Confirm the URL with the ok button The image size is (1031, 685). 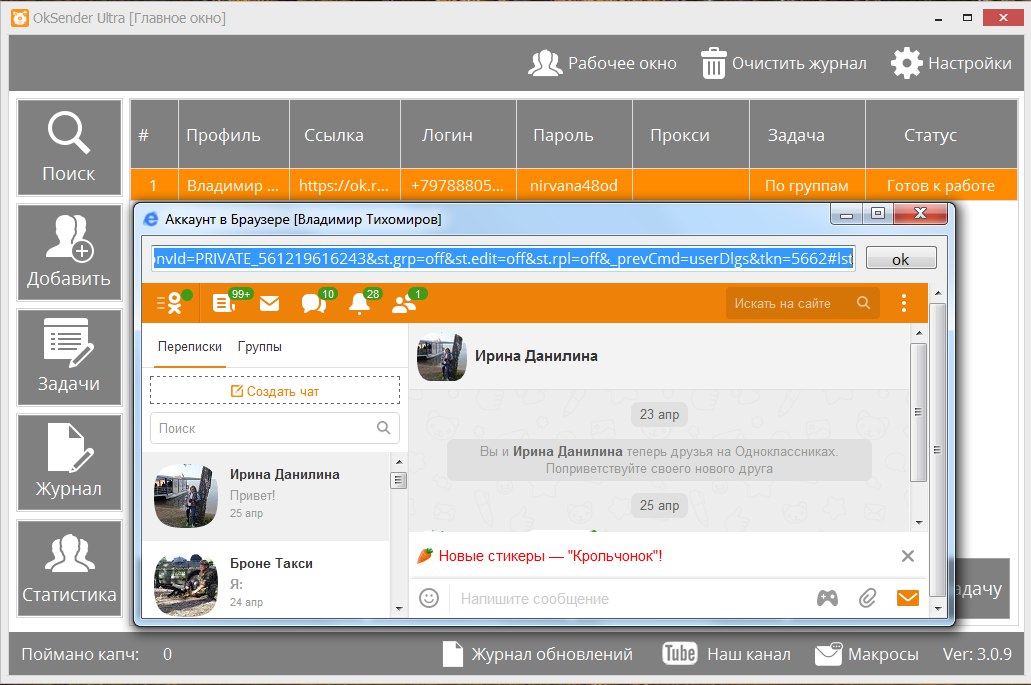[x=900, y=257]
